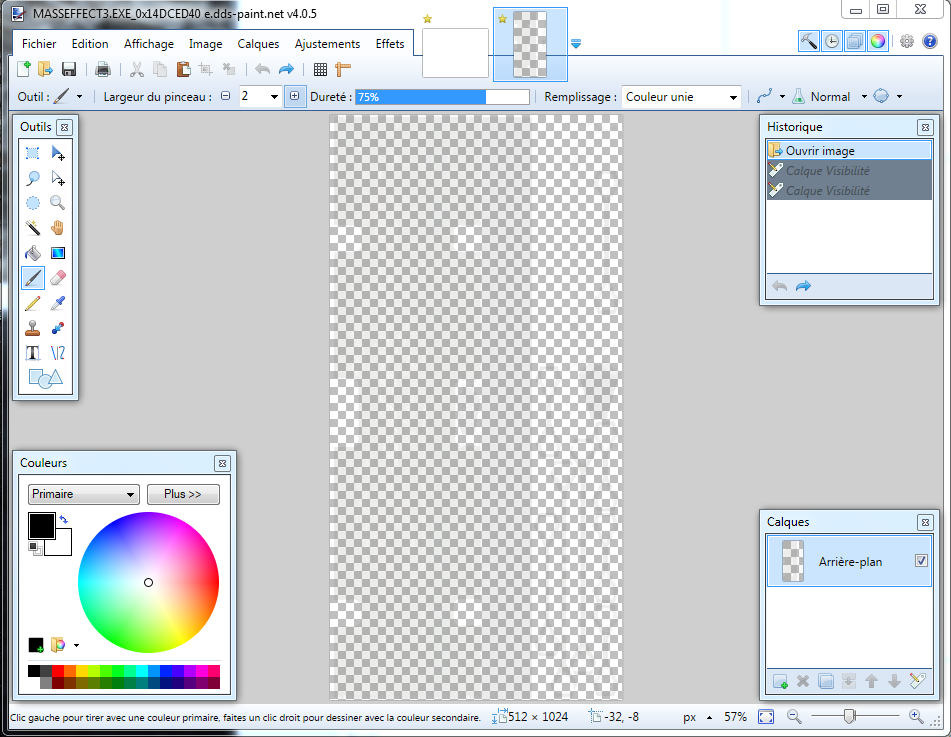Select the Rectangle Select tool
This screenshot has height=737, width=951.
click(33, 153)
